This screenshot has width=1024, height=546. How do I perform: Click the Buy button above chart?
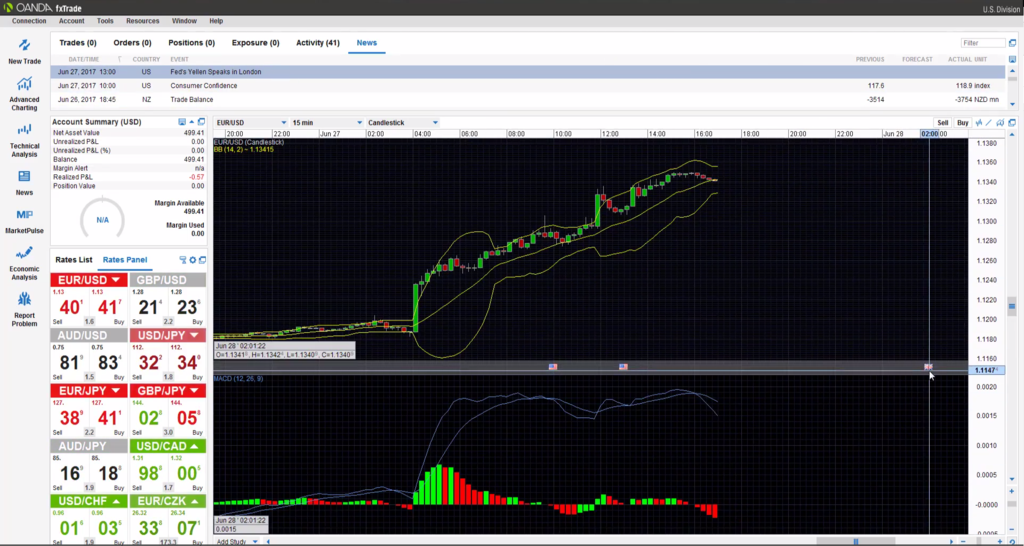(962, 122)
